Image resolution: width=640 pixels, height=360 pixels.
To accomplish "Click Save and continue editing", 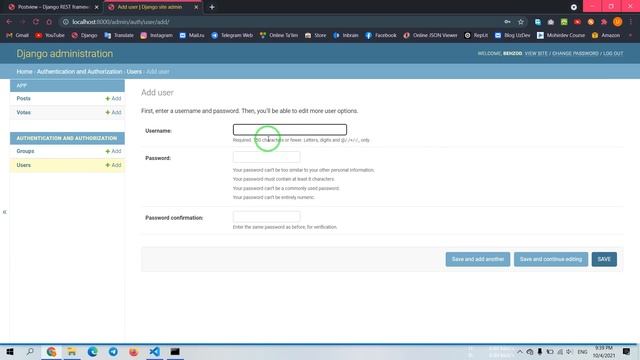I will point(551,259).
